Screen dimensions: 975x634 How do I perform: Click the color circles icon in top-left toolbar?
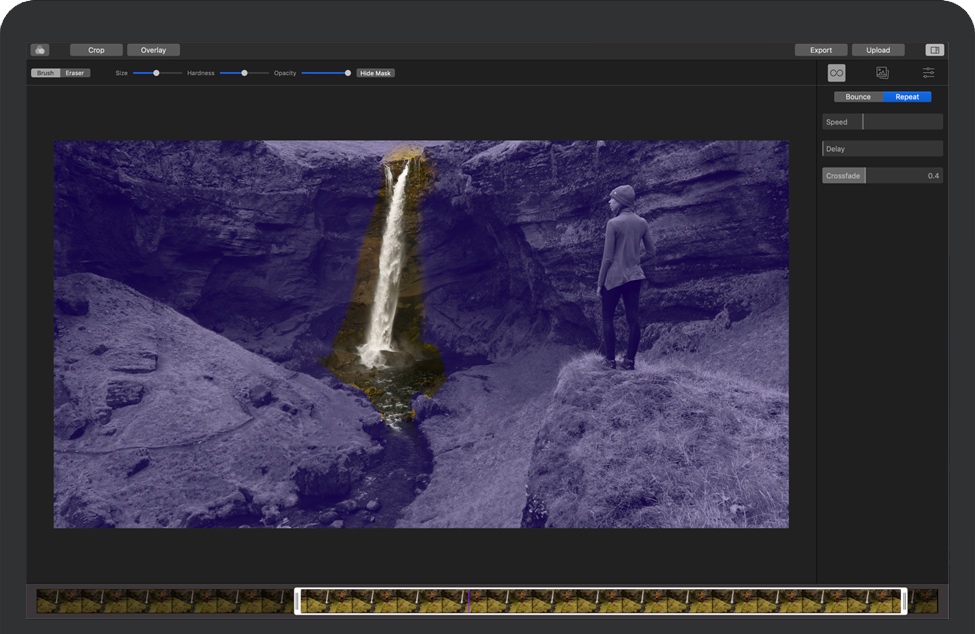point(39,50)
